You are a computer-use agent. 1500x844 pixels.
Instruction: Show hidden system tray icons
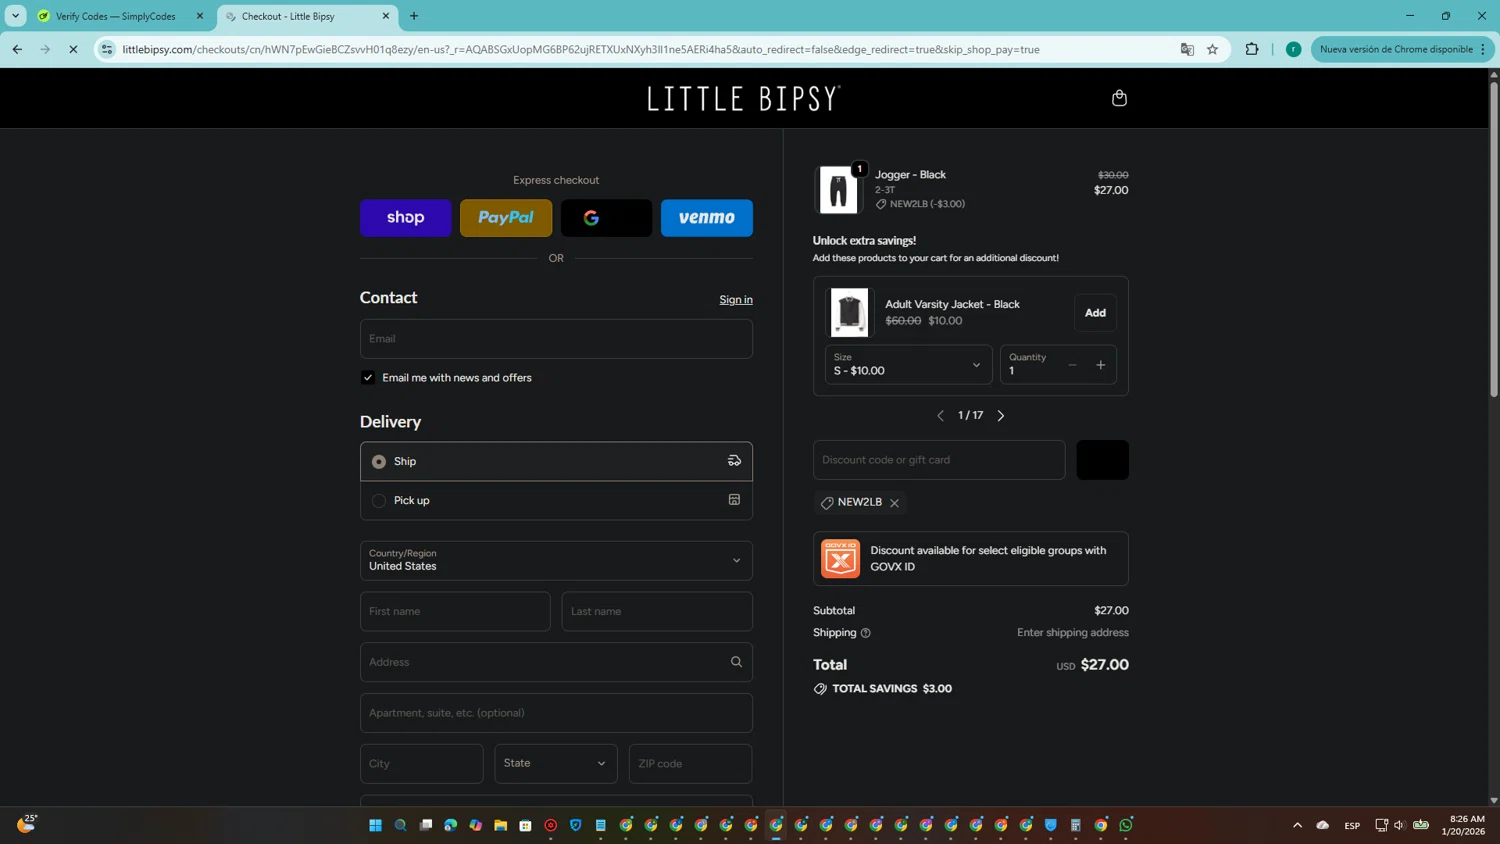[1297, 825]
